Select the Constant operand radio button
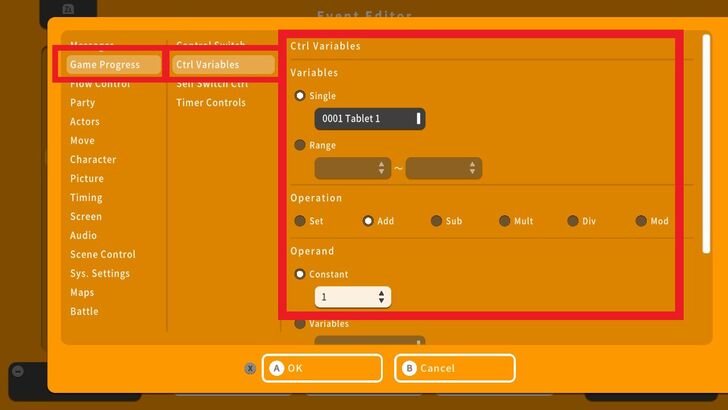The height and width of the screenshot is (410, 728). (x=300, y=274)
